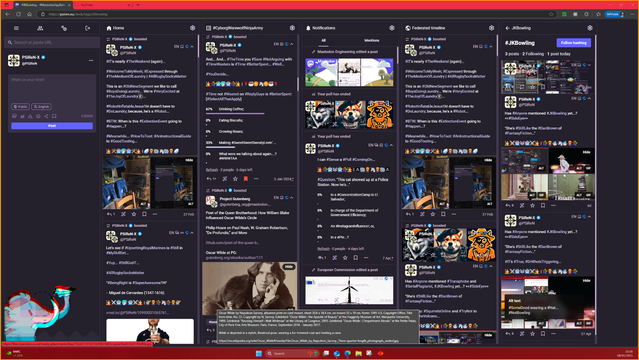Reply to the Drinking Coffee poll post
The image size is (639, 360).
click(x=210, y=179)
